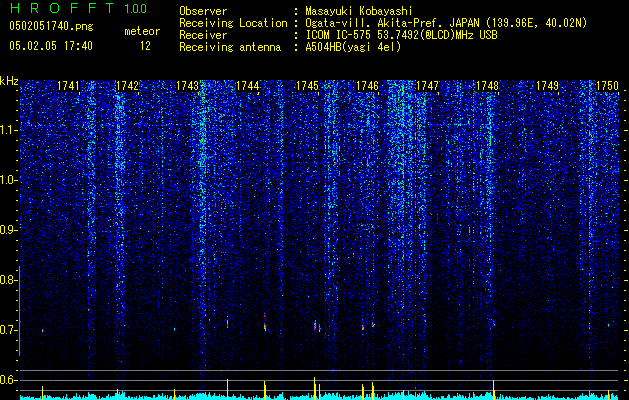Click the 1746 time marker

tap(367, 85)
